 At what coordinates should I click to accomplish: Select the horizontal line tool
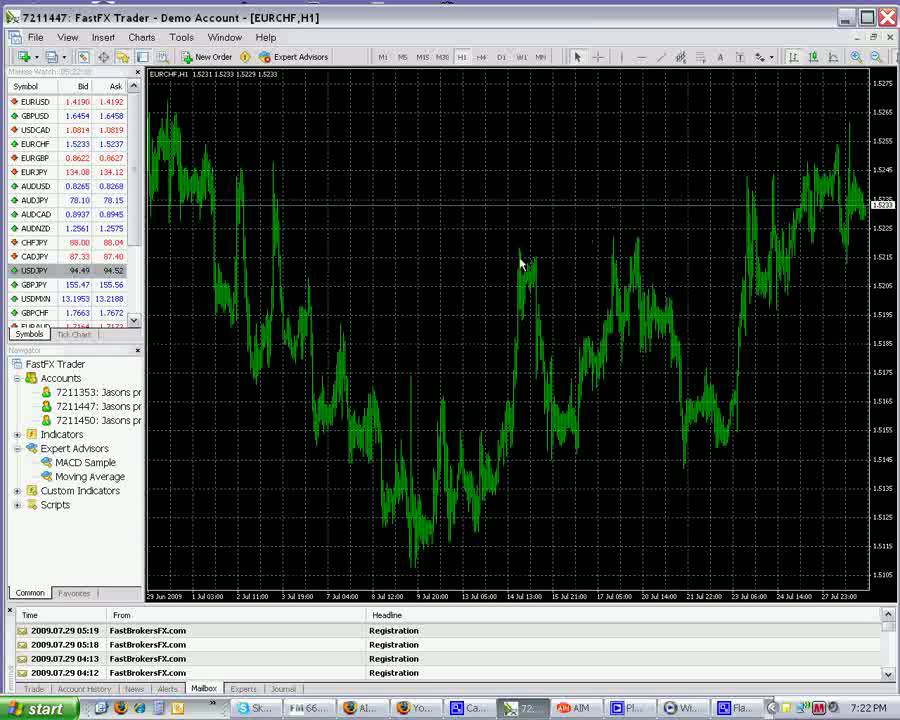pyautogui.click(x=642, y=57)
